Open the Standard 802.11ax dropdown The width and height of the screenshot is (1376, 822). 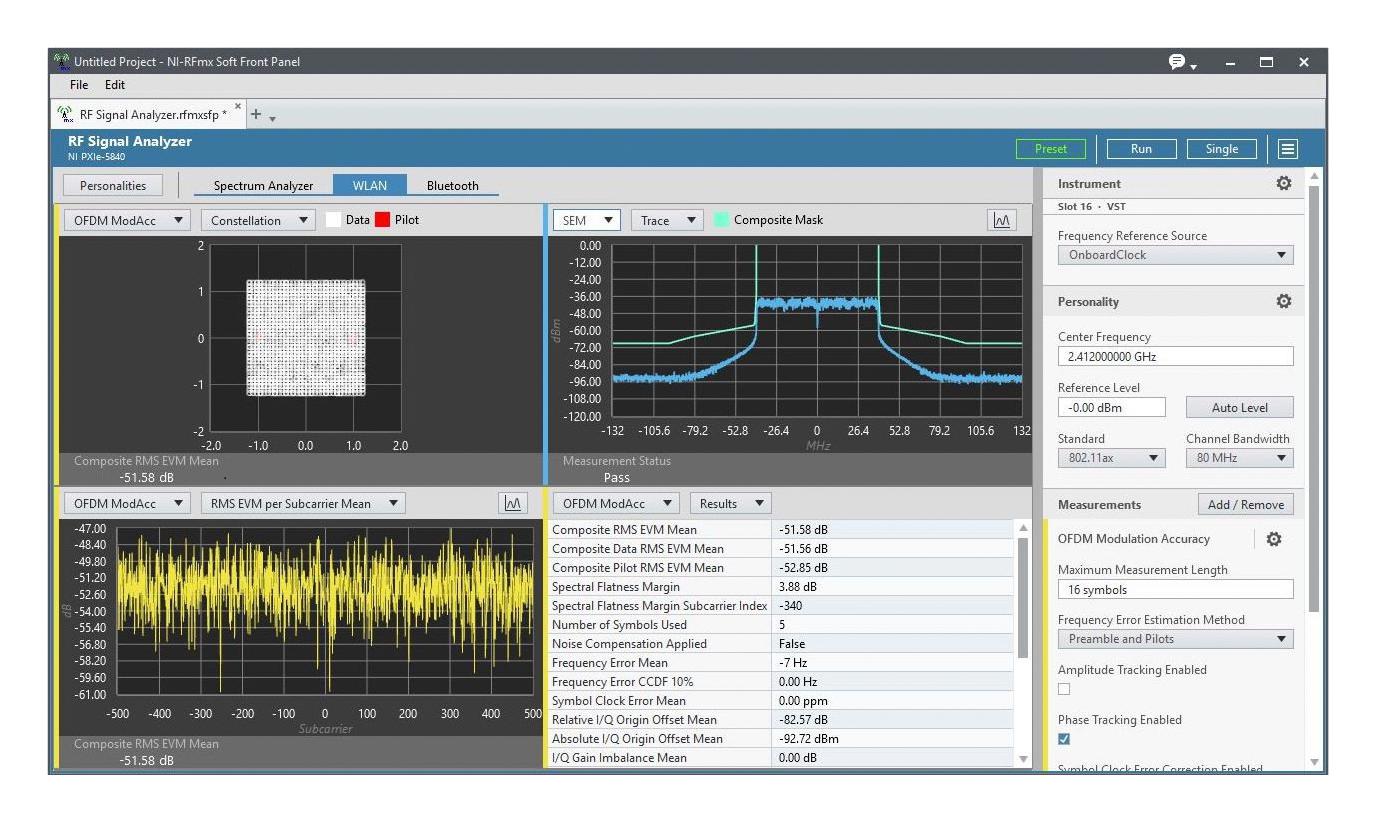coord(1111,458)
